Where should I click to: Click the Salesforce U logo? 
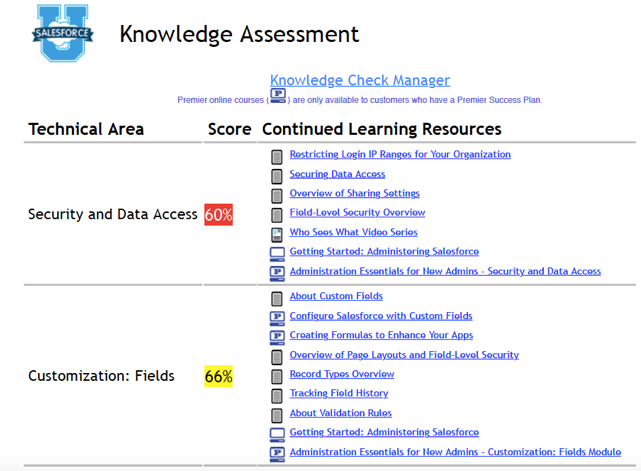[63, 33]
